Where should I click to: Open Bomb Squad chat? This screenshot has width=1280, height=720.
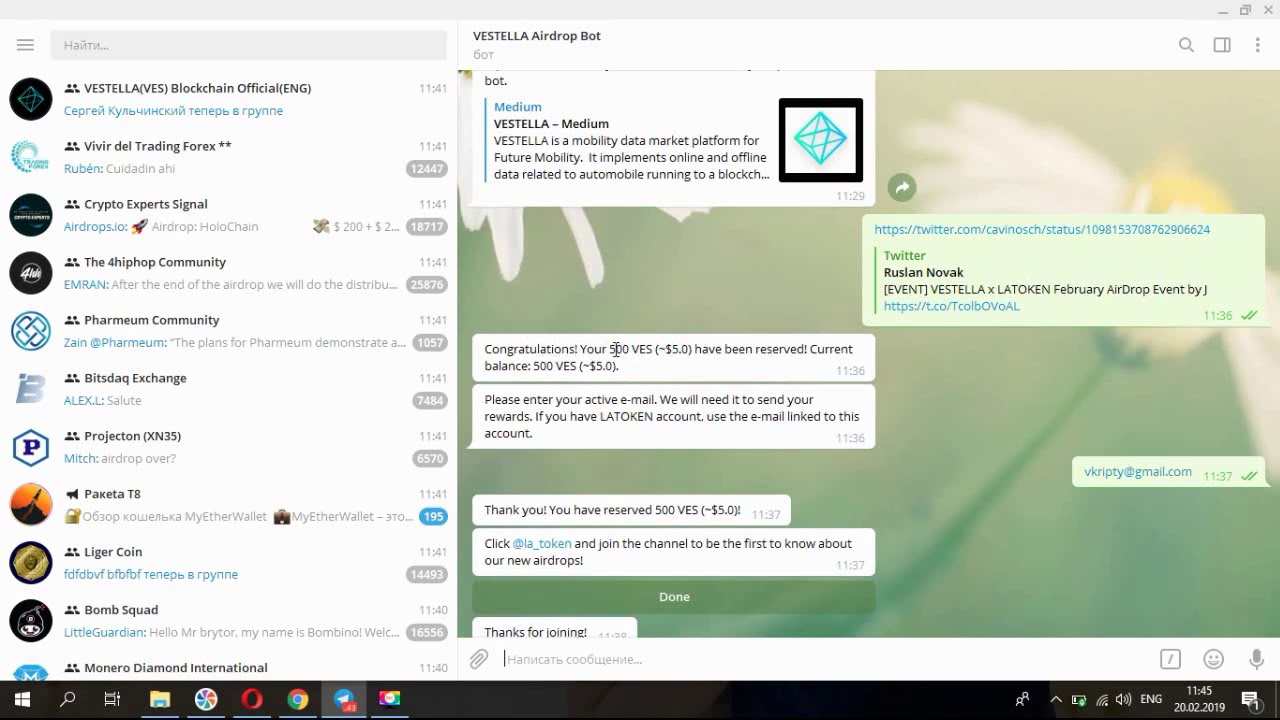[x=229, y=621]
